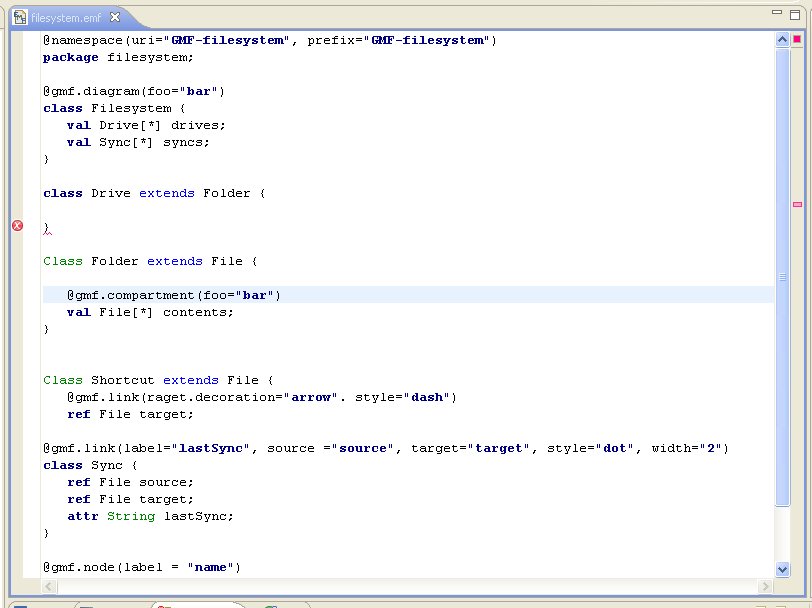Click the vertical scrollbar thumb
This screenshot has height=608, width=812.
(782, 277)
